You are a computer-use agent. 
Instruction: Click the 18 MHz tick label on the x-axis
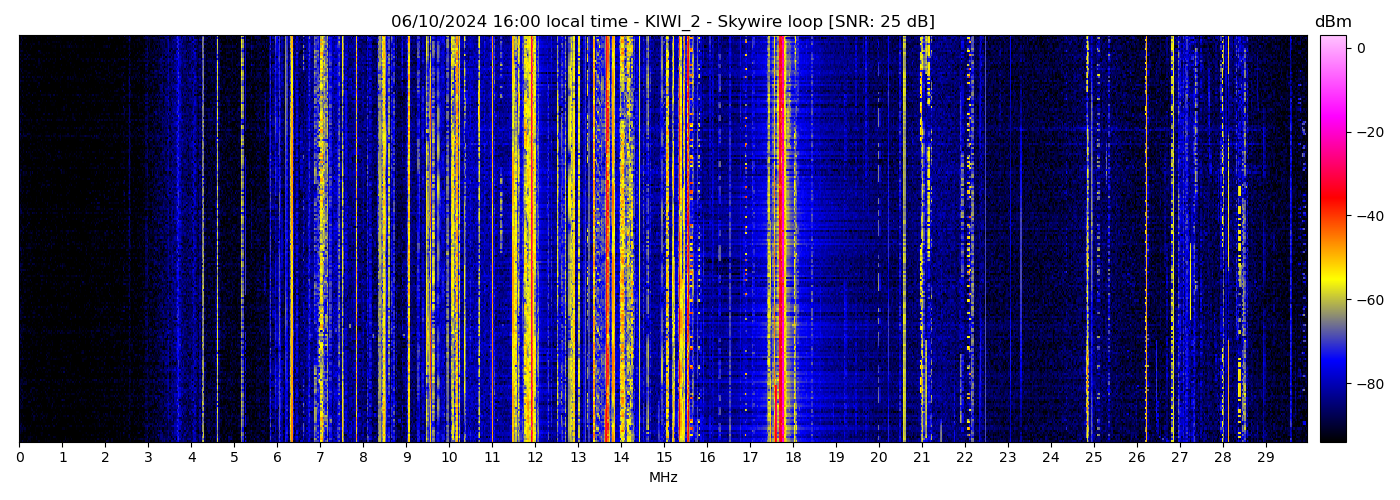(793, 458)
